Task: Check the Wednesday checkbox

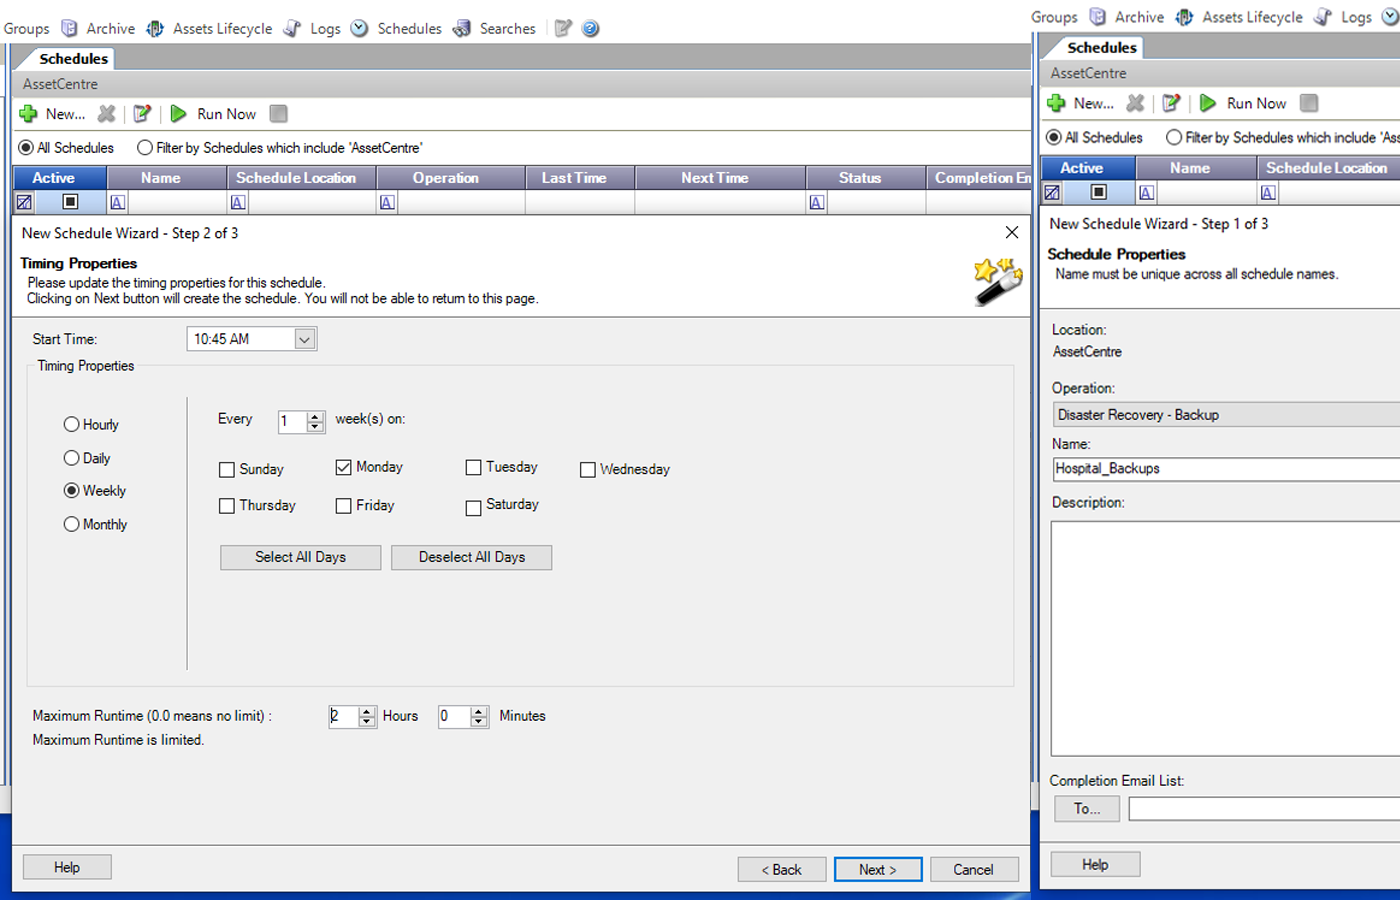Action: 587,469
